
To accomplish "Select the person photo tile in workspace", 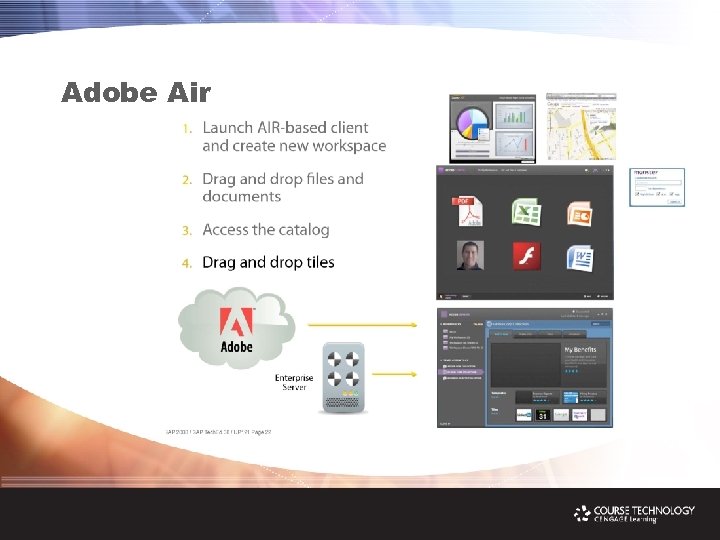I will [x=470, y=255].
